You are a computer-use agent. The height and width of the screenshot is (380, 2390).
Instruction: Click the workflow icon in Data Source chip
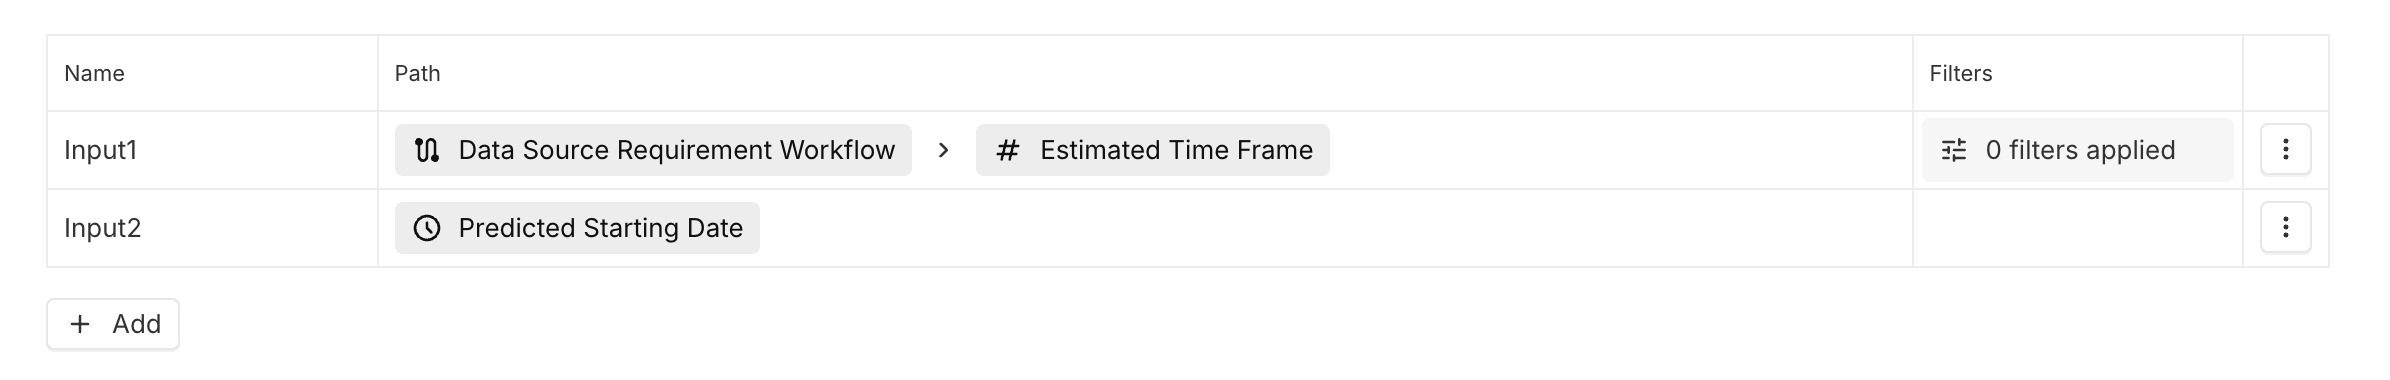tap(427, 150)
